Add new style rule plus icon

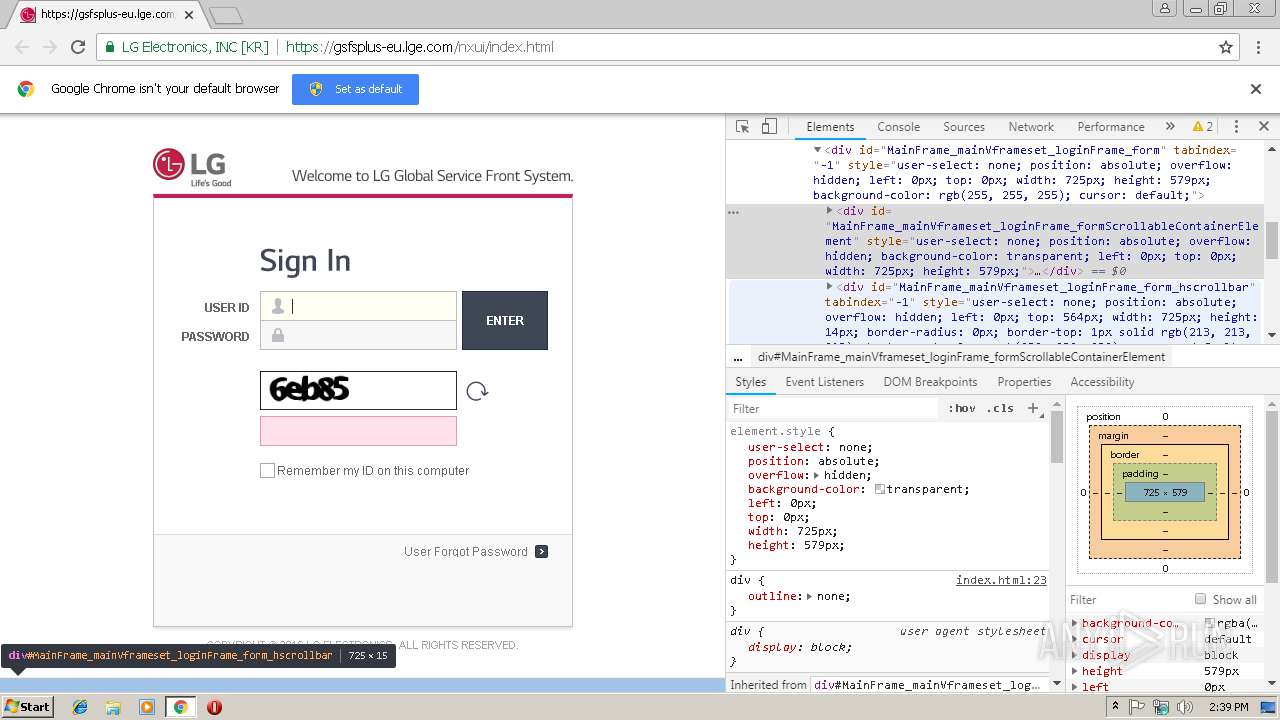click(1034, 408)
